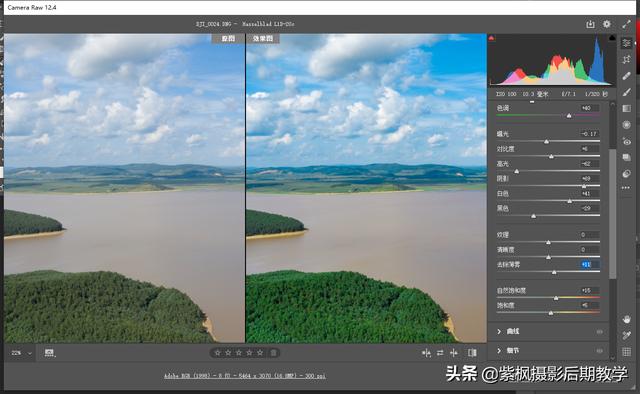Toggle the grid overlay icon
Image resolution: width=640 pixels, height=394 pixels.
(627, 352)
